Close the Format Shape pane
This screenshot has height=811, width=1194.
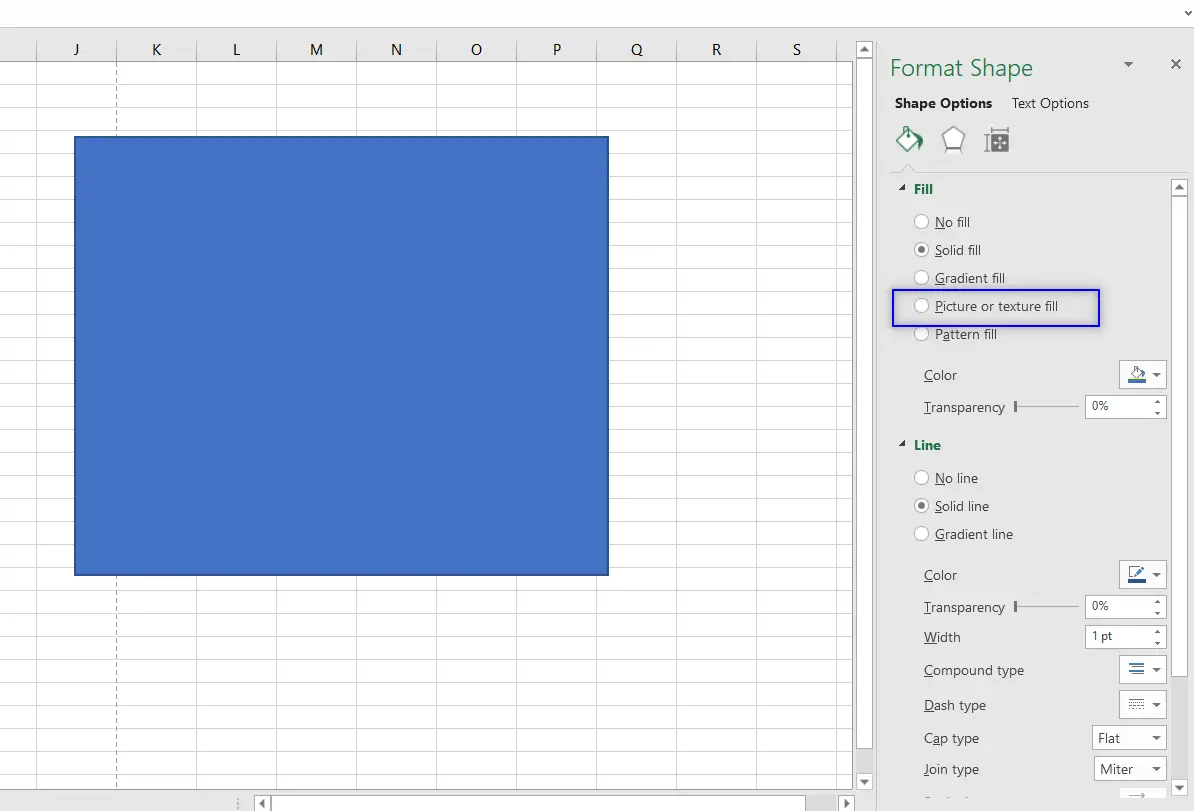[1176, 64]
